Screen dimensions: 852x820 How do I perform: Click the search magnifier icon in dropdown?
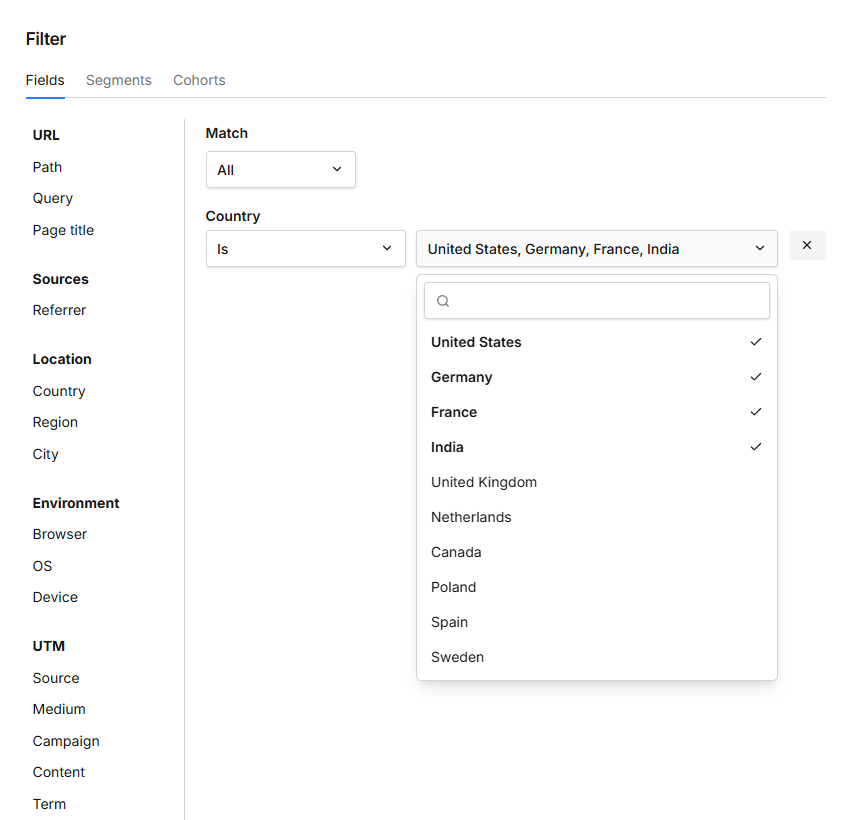pyautogui.click(x=444, y=301)
